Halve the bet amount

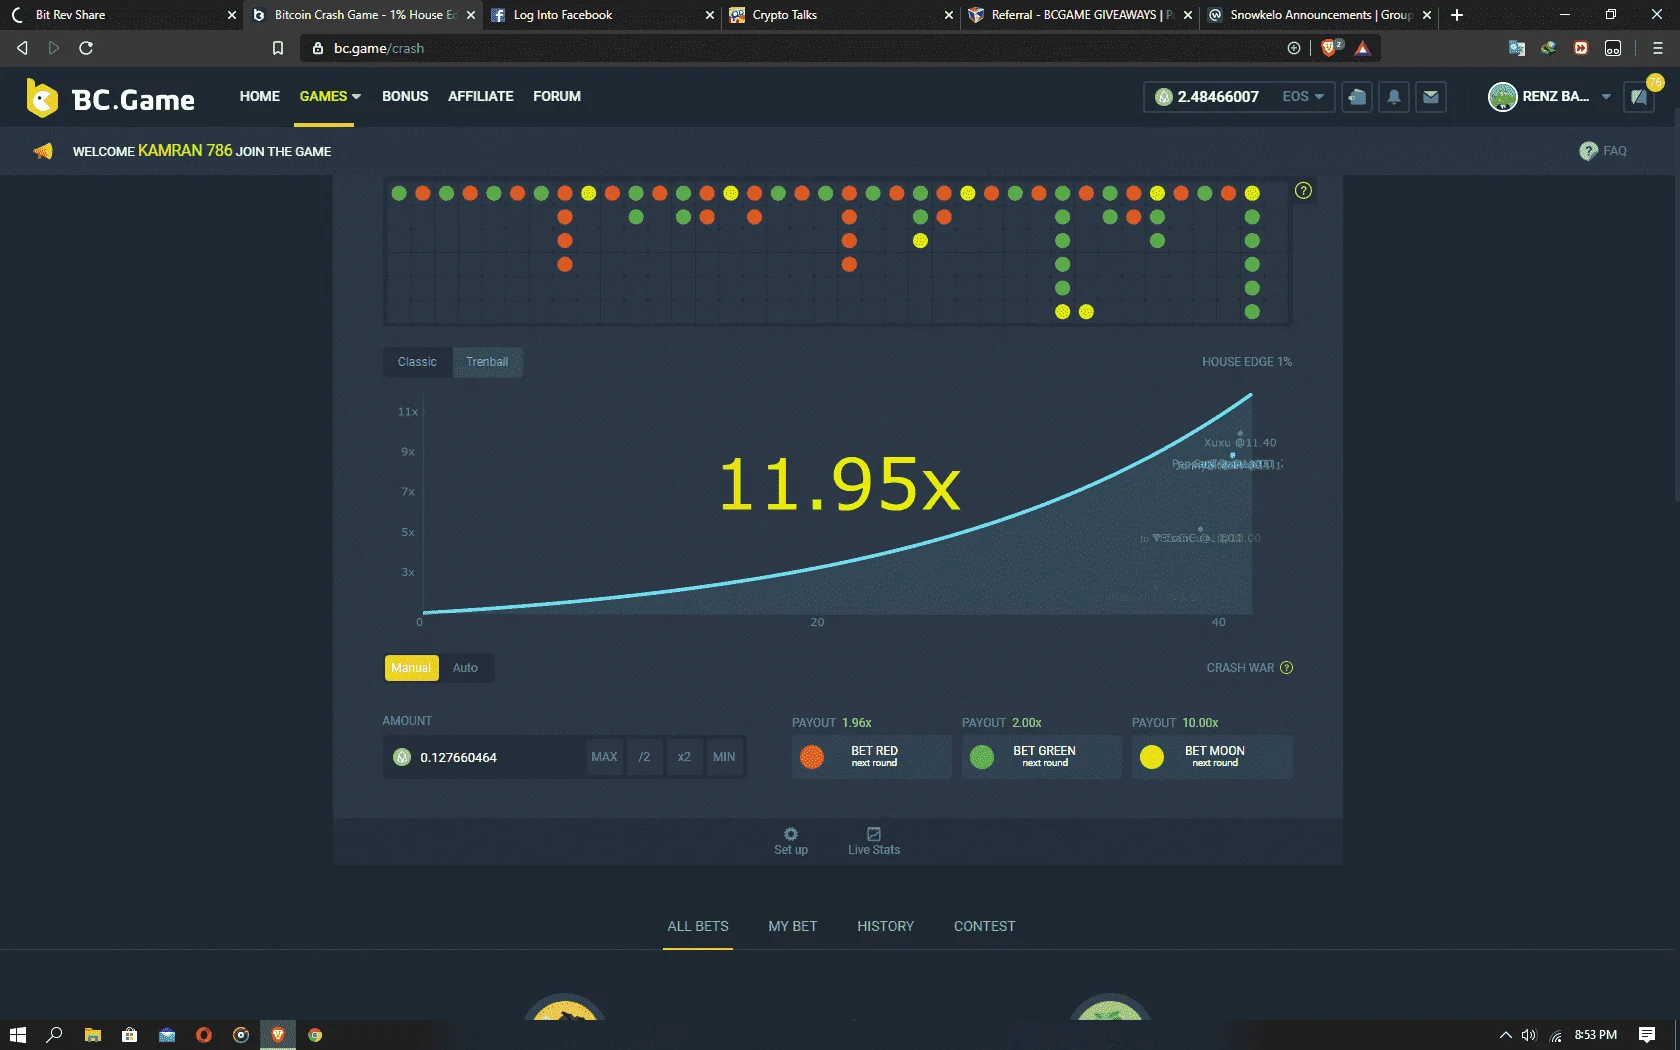coord(645,757)
